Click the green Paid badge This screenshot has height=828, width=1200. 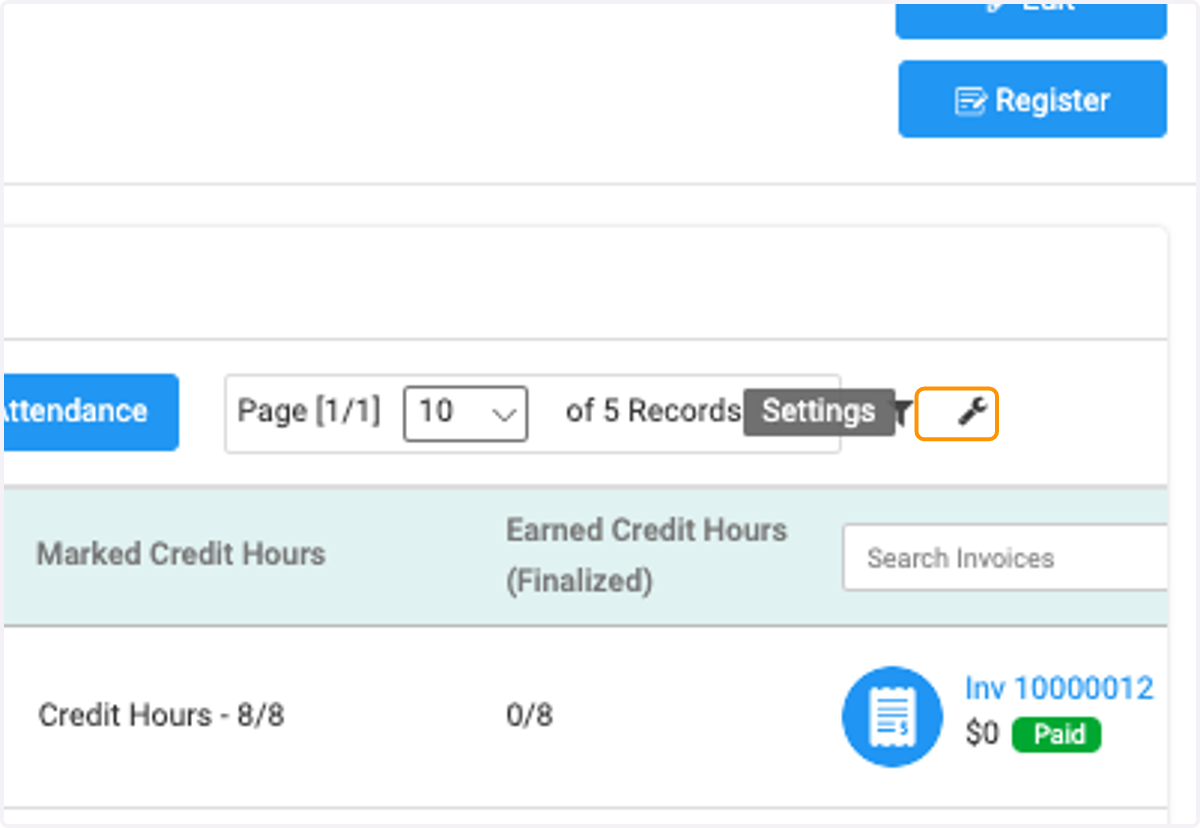click(x=1056, y=735)
